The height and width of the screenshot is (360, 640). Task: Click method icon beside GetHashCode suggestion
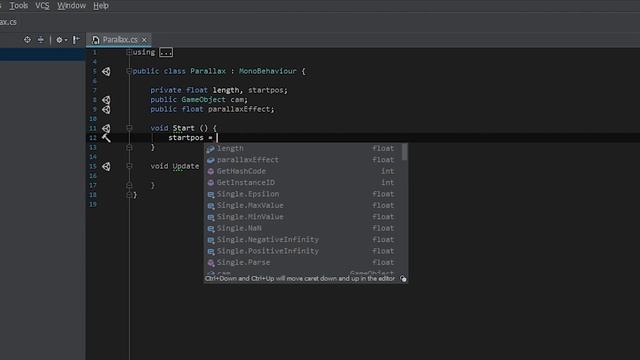(211, 172)
